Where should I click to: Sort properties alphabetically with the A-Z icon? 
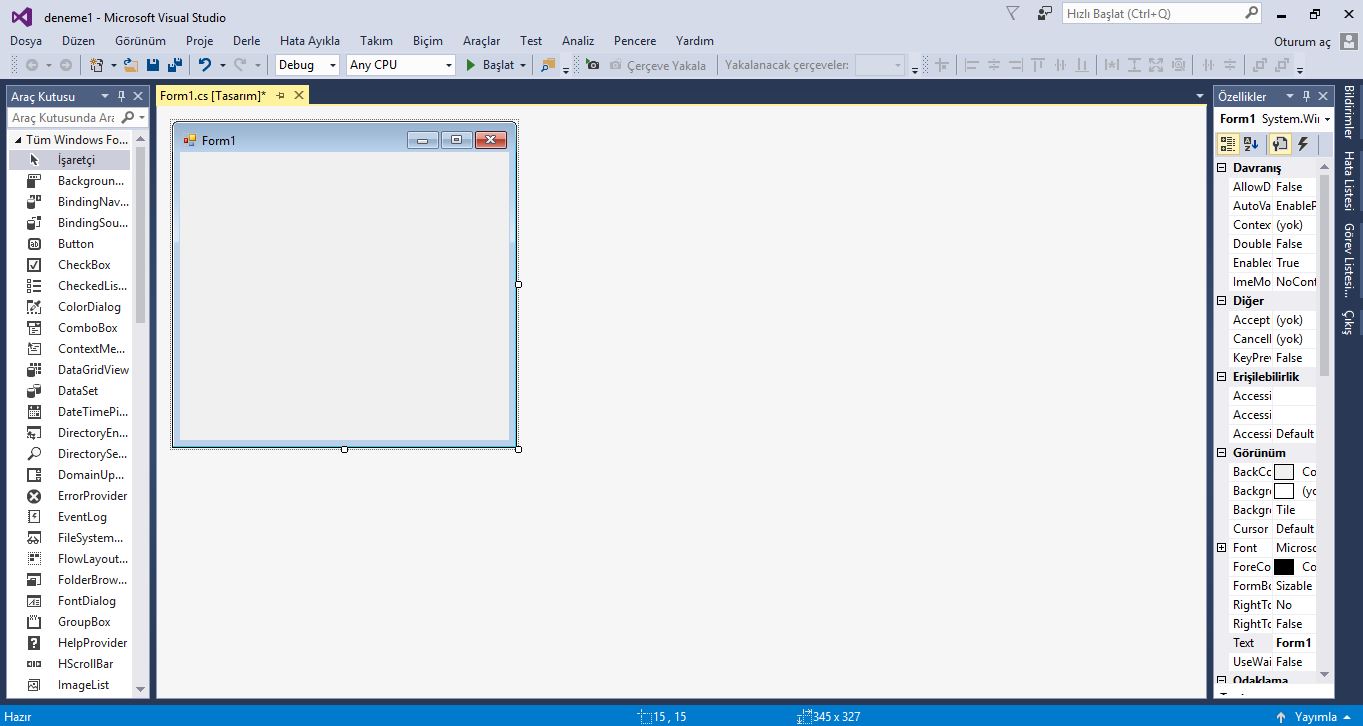1252,144
